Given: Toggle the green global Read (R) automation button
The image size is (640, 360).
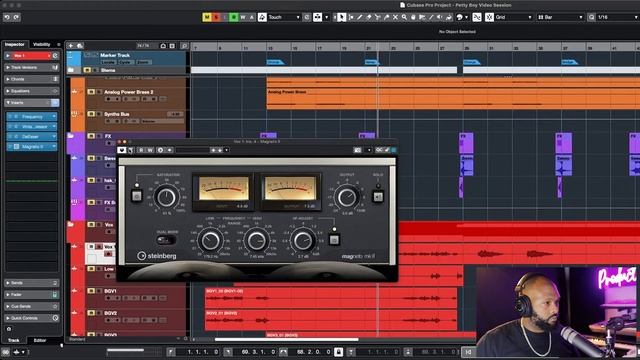Looking at the screenshot, I should 234,17.
